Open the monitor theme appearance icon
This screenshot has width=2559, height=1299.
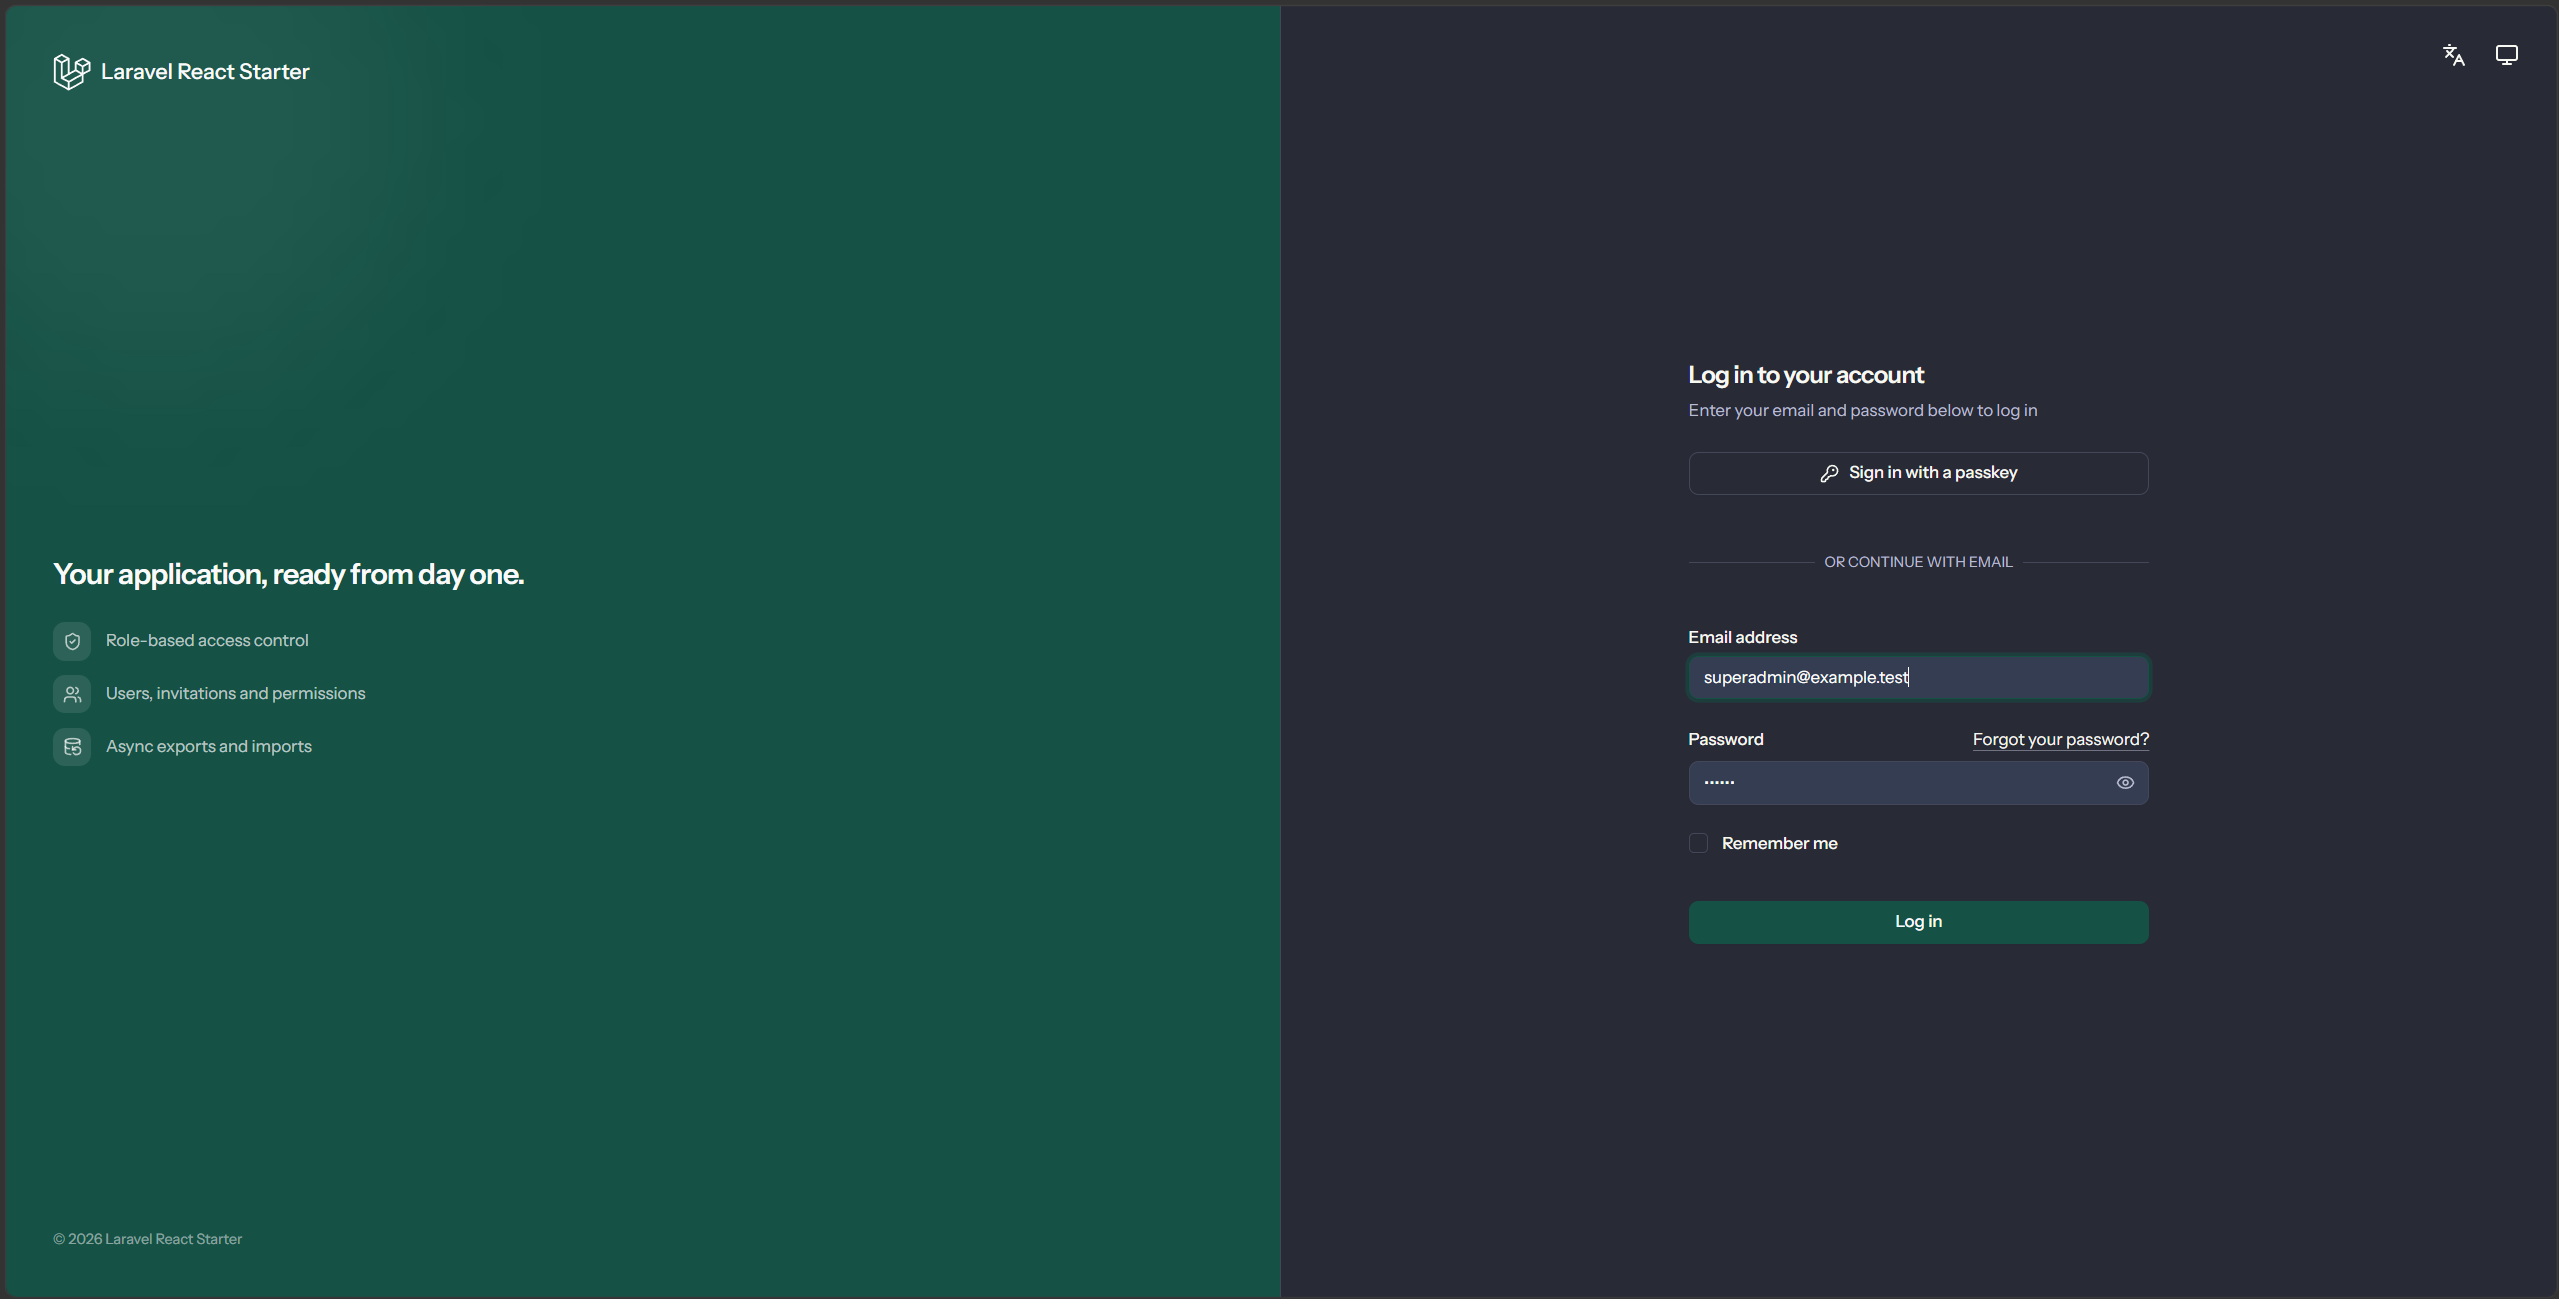click(2506, 55)
